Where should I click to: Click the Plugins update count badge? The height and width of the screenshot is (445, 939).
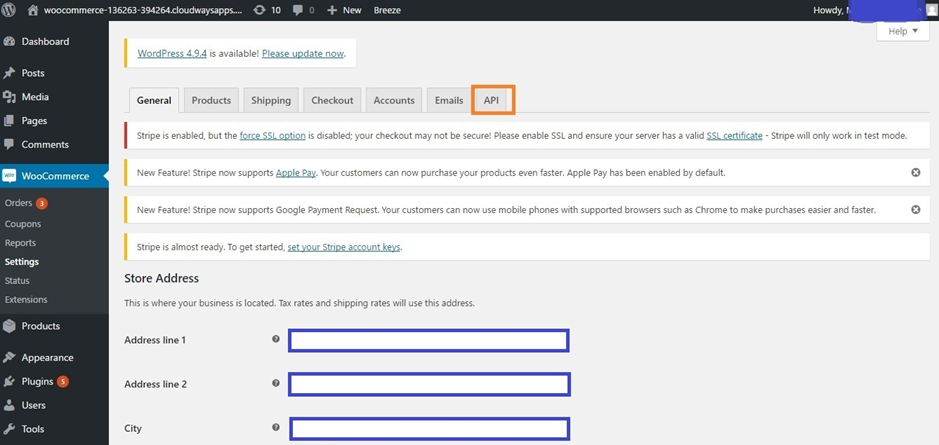(x=62, y=382)
